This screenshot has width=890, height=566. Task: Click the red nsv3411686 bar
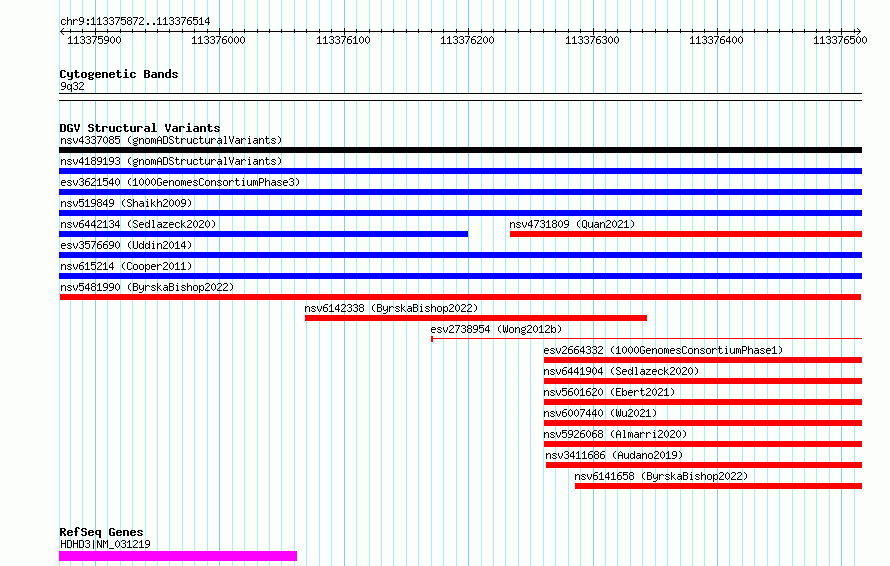[x=704, y=466]
